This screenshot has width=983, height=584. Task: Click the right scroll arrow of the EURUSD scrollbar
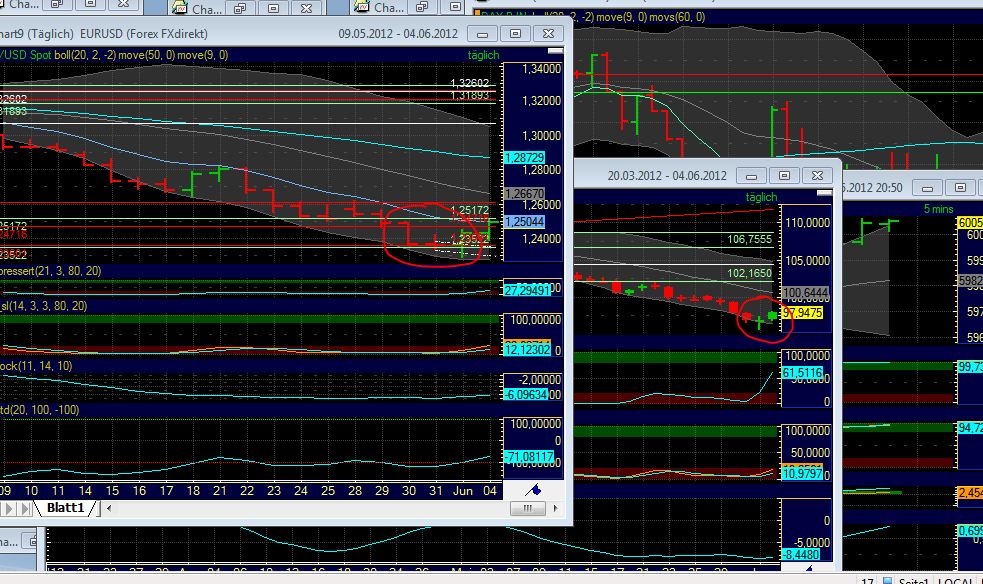point(555,508)
